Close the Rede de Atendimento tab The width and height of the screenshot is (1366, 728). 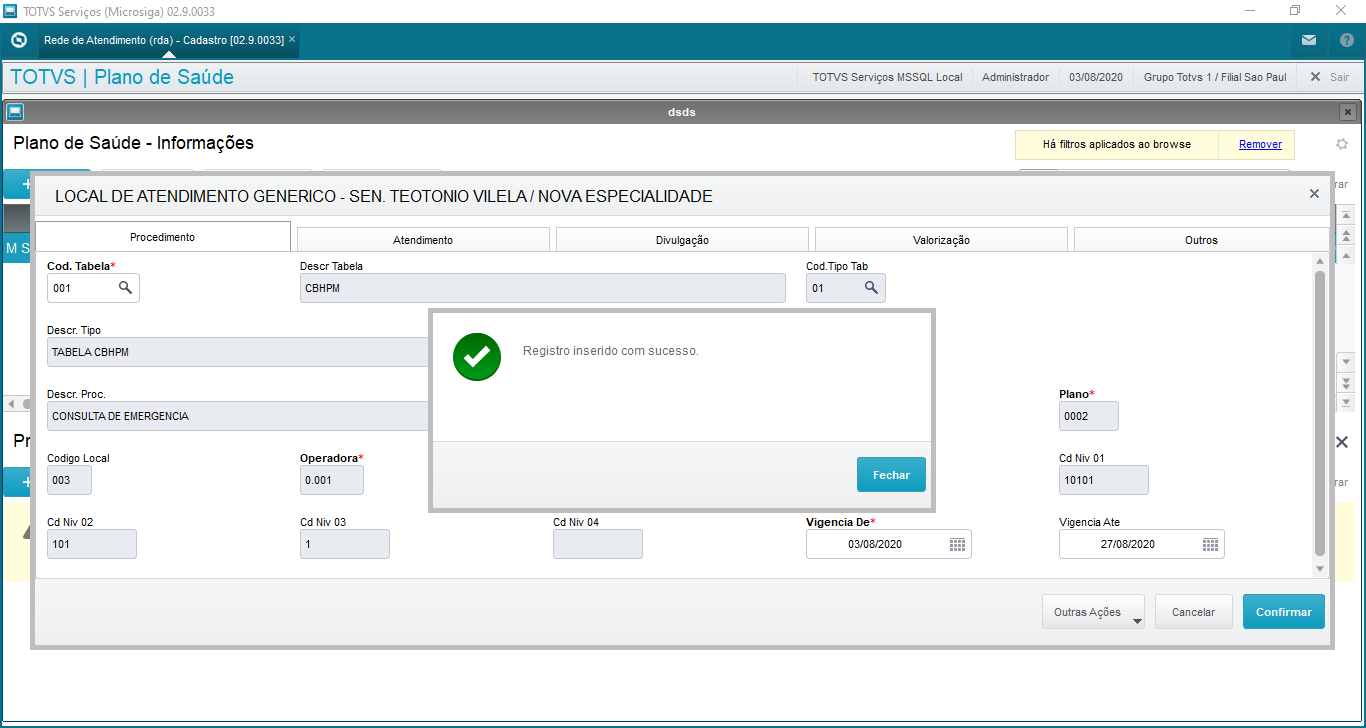(292, 40)
